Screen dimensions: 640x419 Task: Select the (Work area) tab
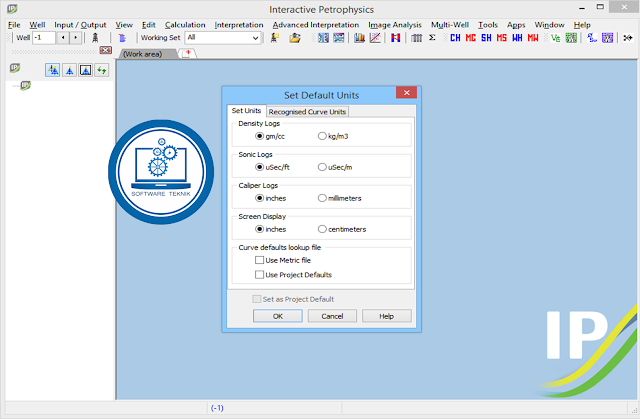tap(142, 54)
